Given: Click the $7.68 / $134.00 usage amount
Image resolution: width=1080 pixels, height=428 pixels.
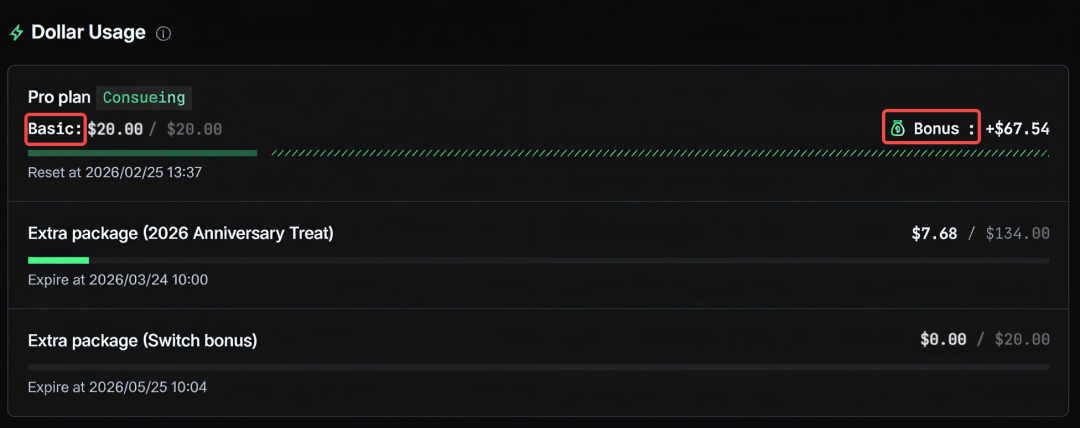Looking at the screenshot, I should [x=980, y=234].
